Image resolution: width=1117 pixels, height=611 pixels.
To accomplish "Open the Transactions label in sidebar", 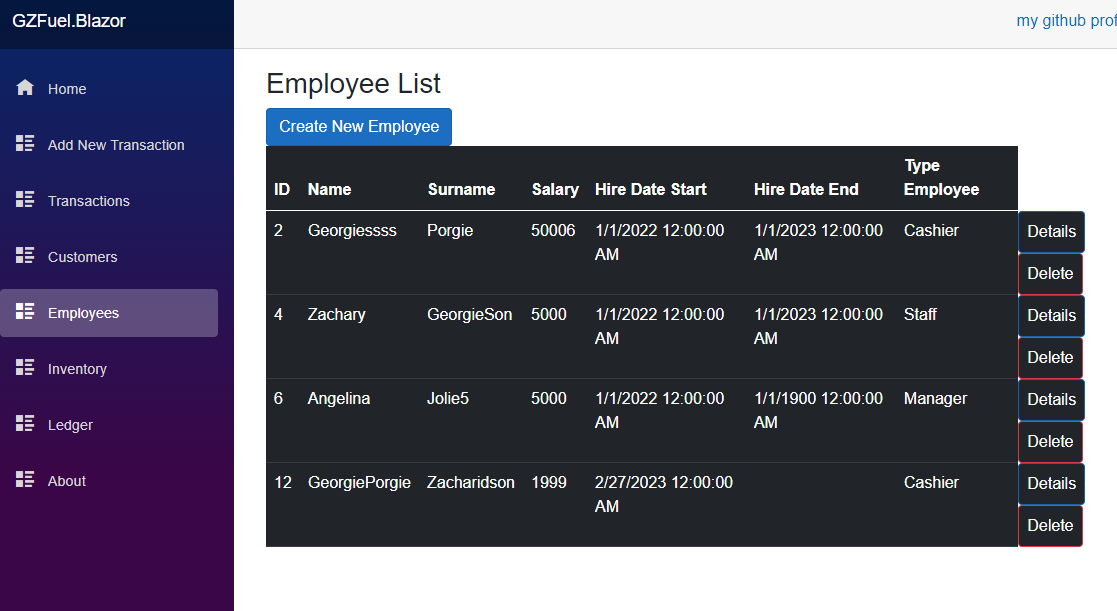I will point(88,202).
